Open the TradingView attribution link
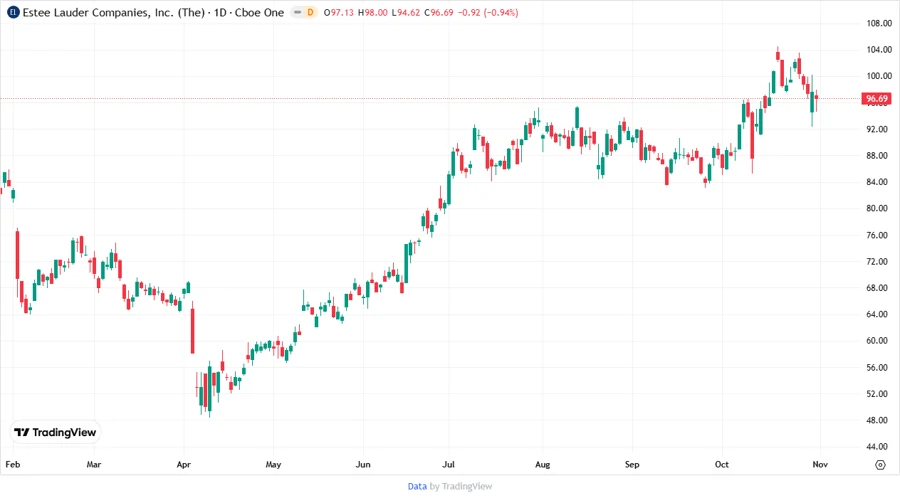The image size is (900, 498). point(467,486)
